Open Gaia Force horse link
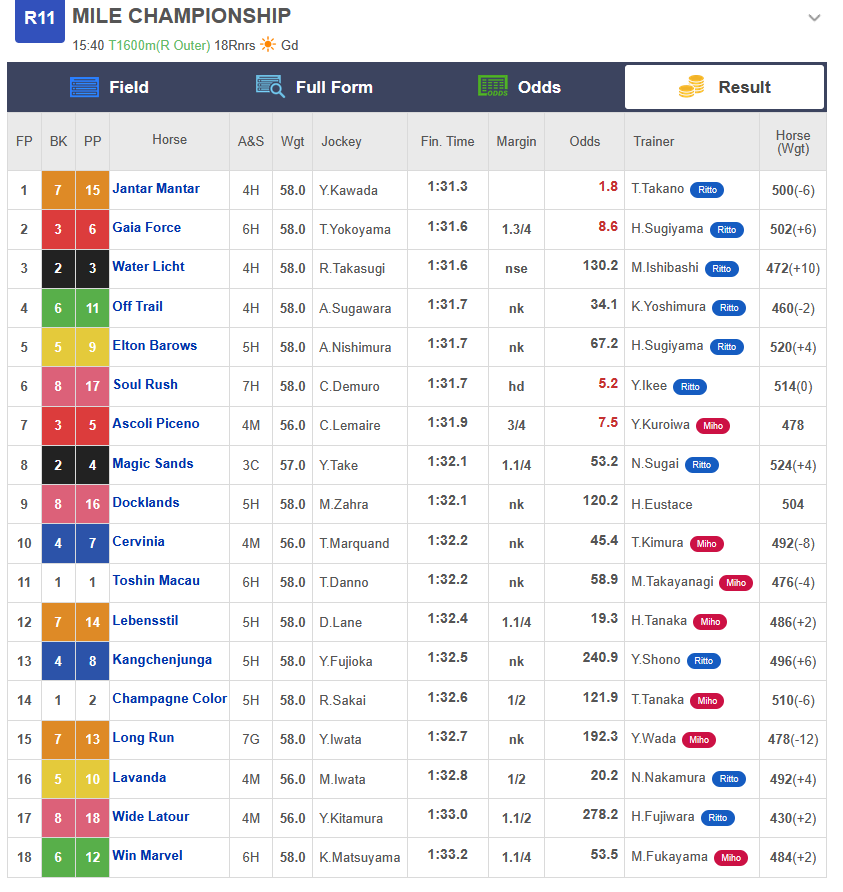Screen dimensions: 843x892 point(147,228)
